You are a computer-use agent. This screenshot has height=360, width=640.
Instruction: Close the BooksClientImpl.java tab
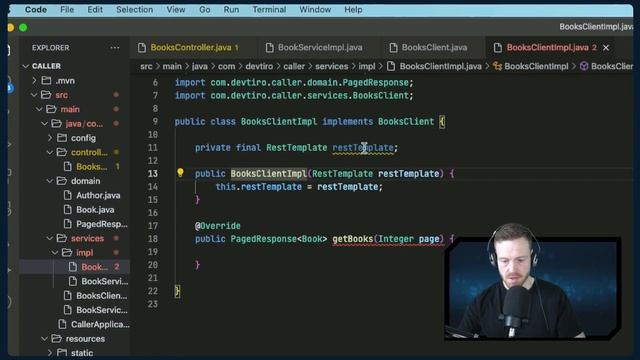[606, 48]
